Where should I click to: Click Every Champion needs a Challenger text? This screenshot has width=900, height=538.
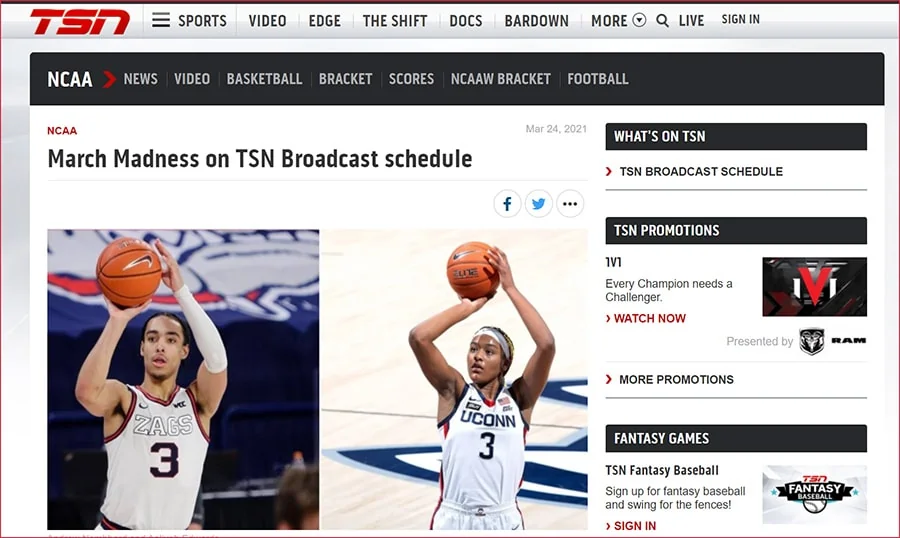coord(669,291)
